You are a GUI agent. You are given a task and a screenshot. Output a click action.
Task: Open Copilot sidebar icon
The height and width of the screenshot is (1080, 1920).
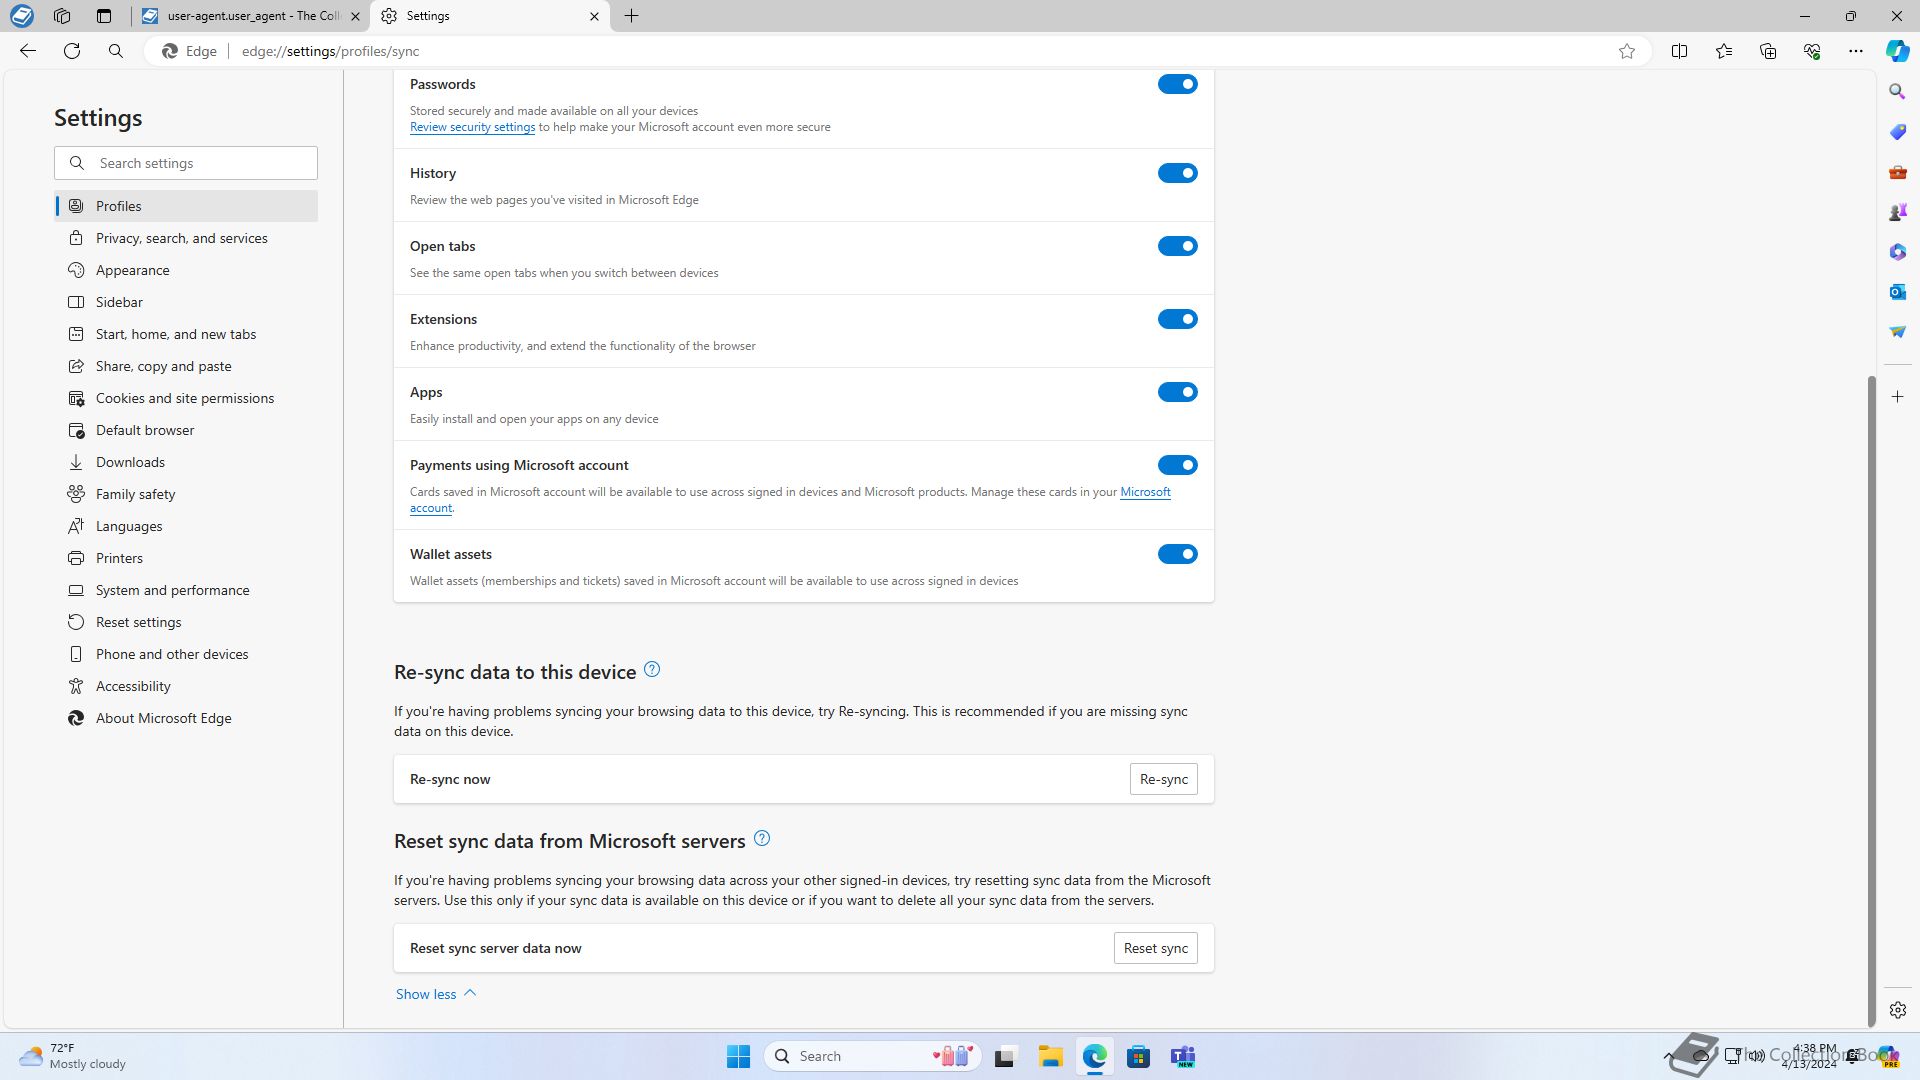[1897, 51]
